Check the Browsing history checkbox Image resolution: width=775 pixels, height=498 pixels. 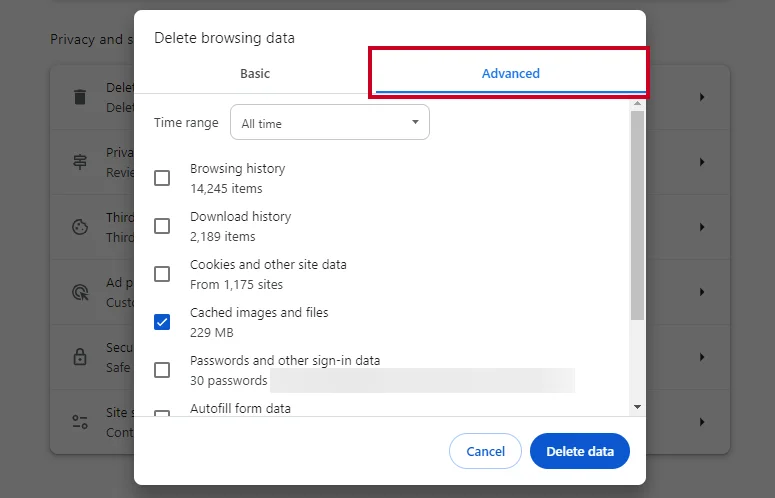[162, 178]
